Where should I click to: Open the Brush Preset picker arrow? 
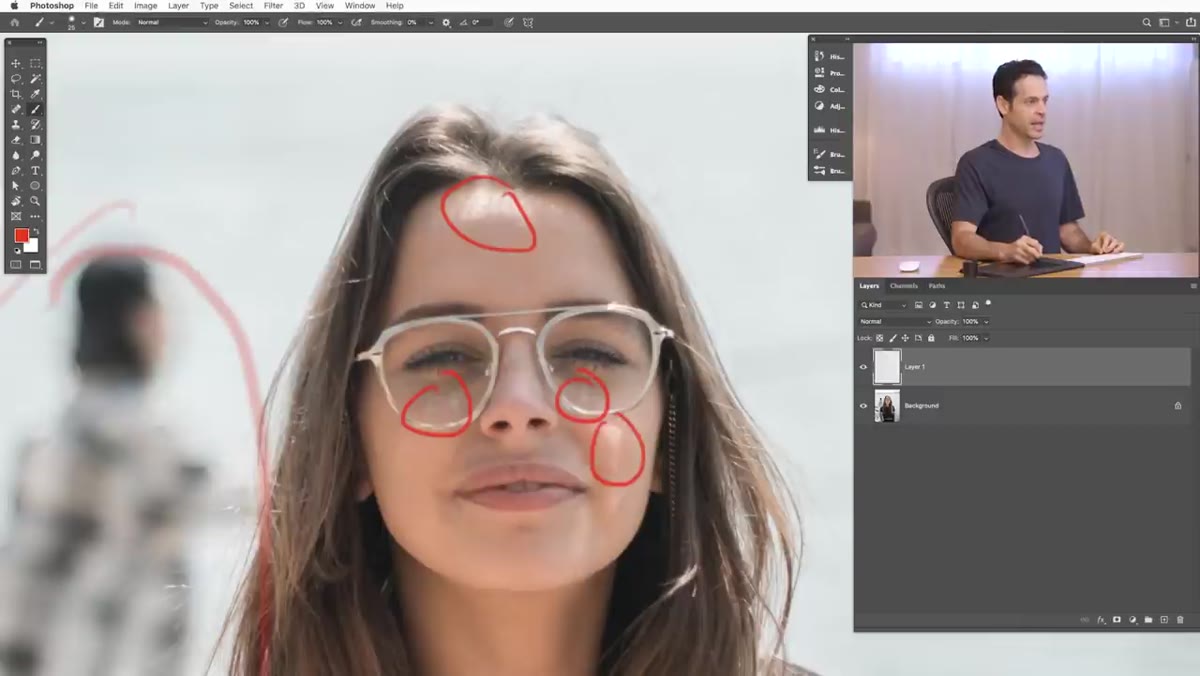point(83,22)
